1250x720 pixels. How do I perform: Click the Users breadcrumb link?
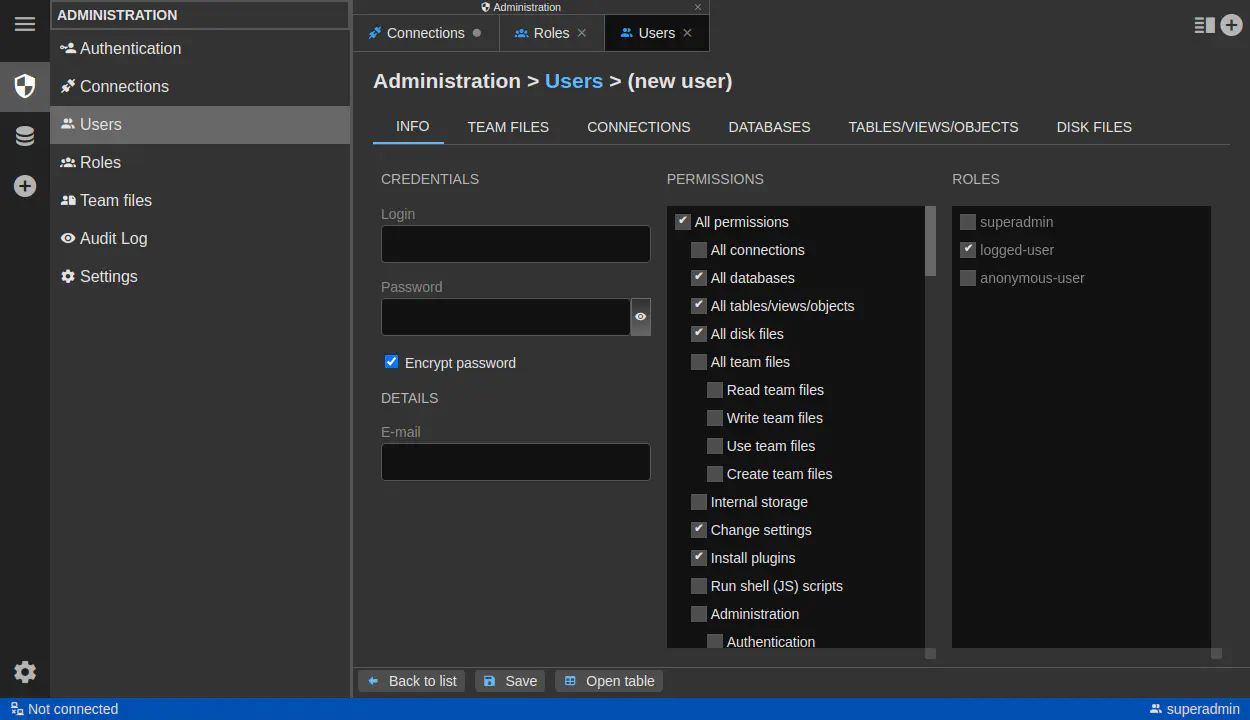(x=574, y=81)
